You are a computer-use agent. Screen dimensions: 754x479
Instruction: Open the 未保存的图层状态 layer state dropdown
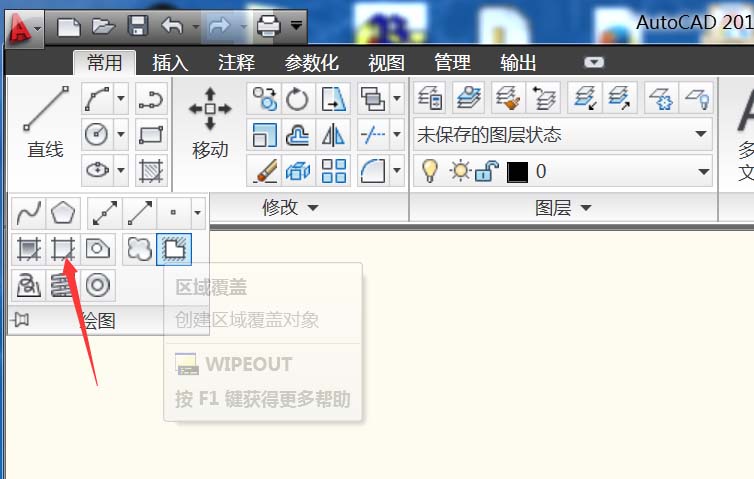pos(563,134)
